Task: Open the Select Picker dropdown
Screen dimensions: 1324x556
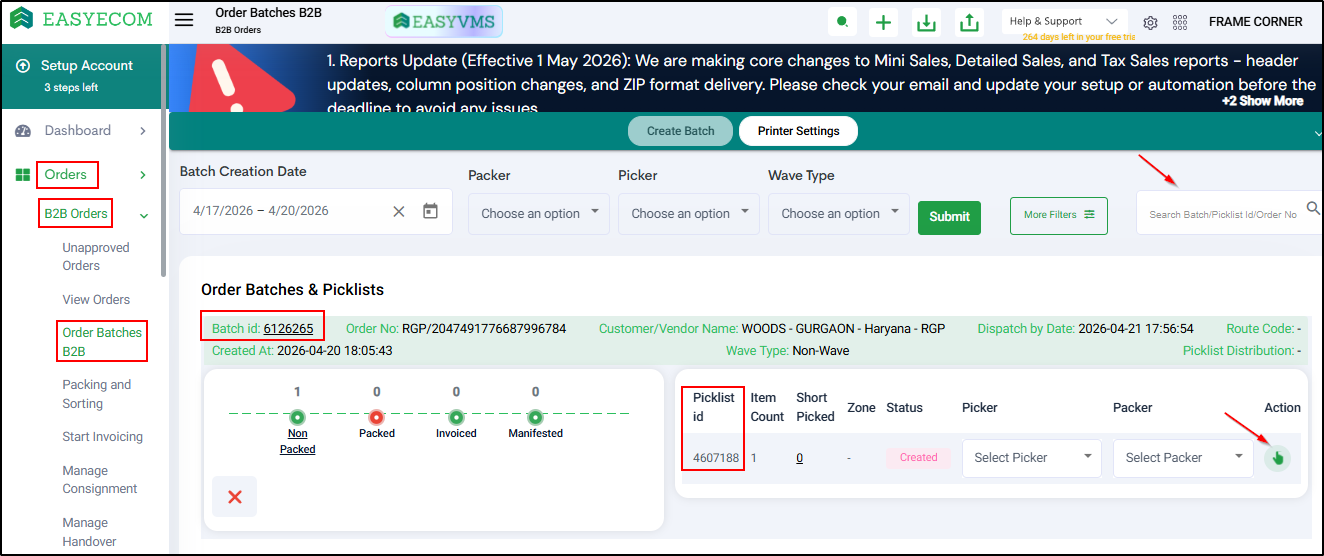Action: [1032, 458]
